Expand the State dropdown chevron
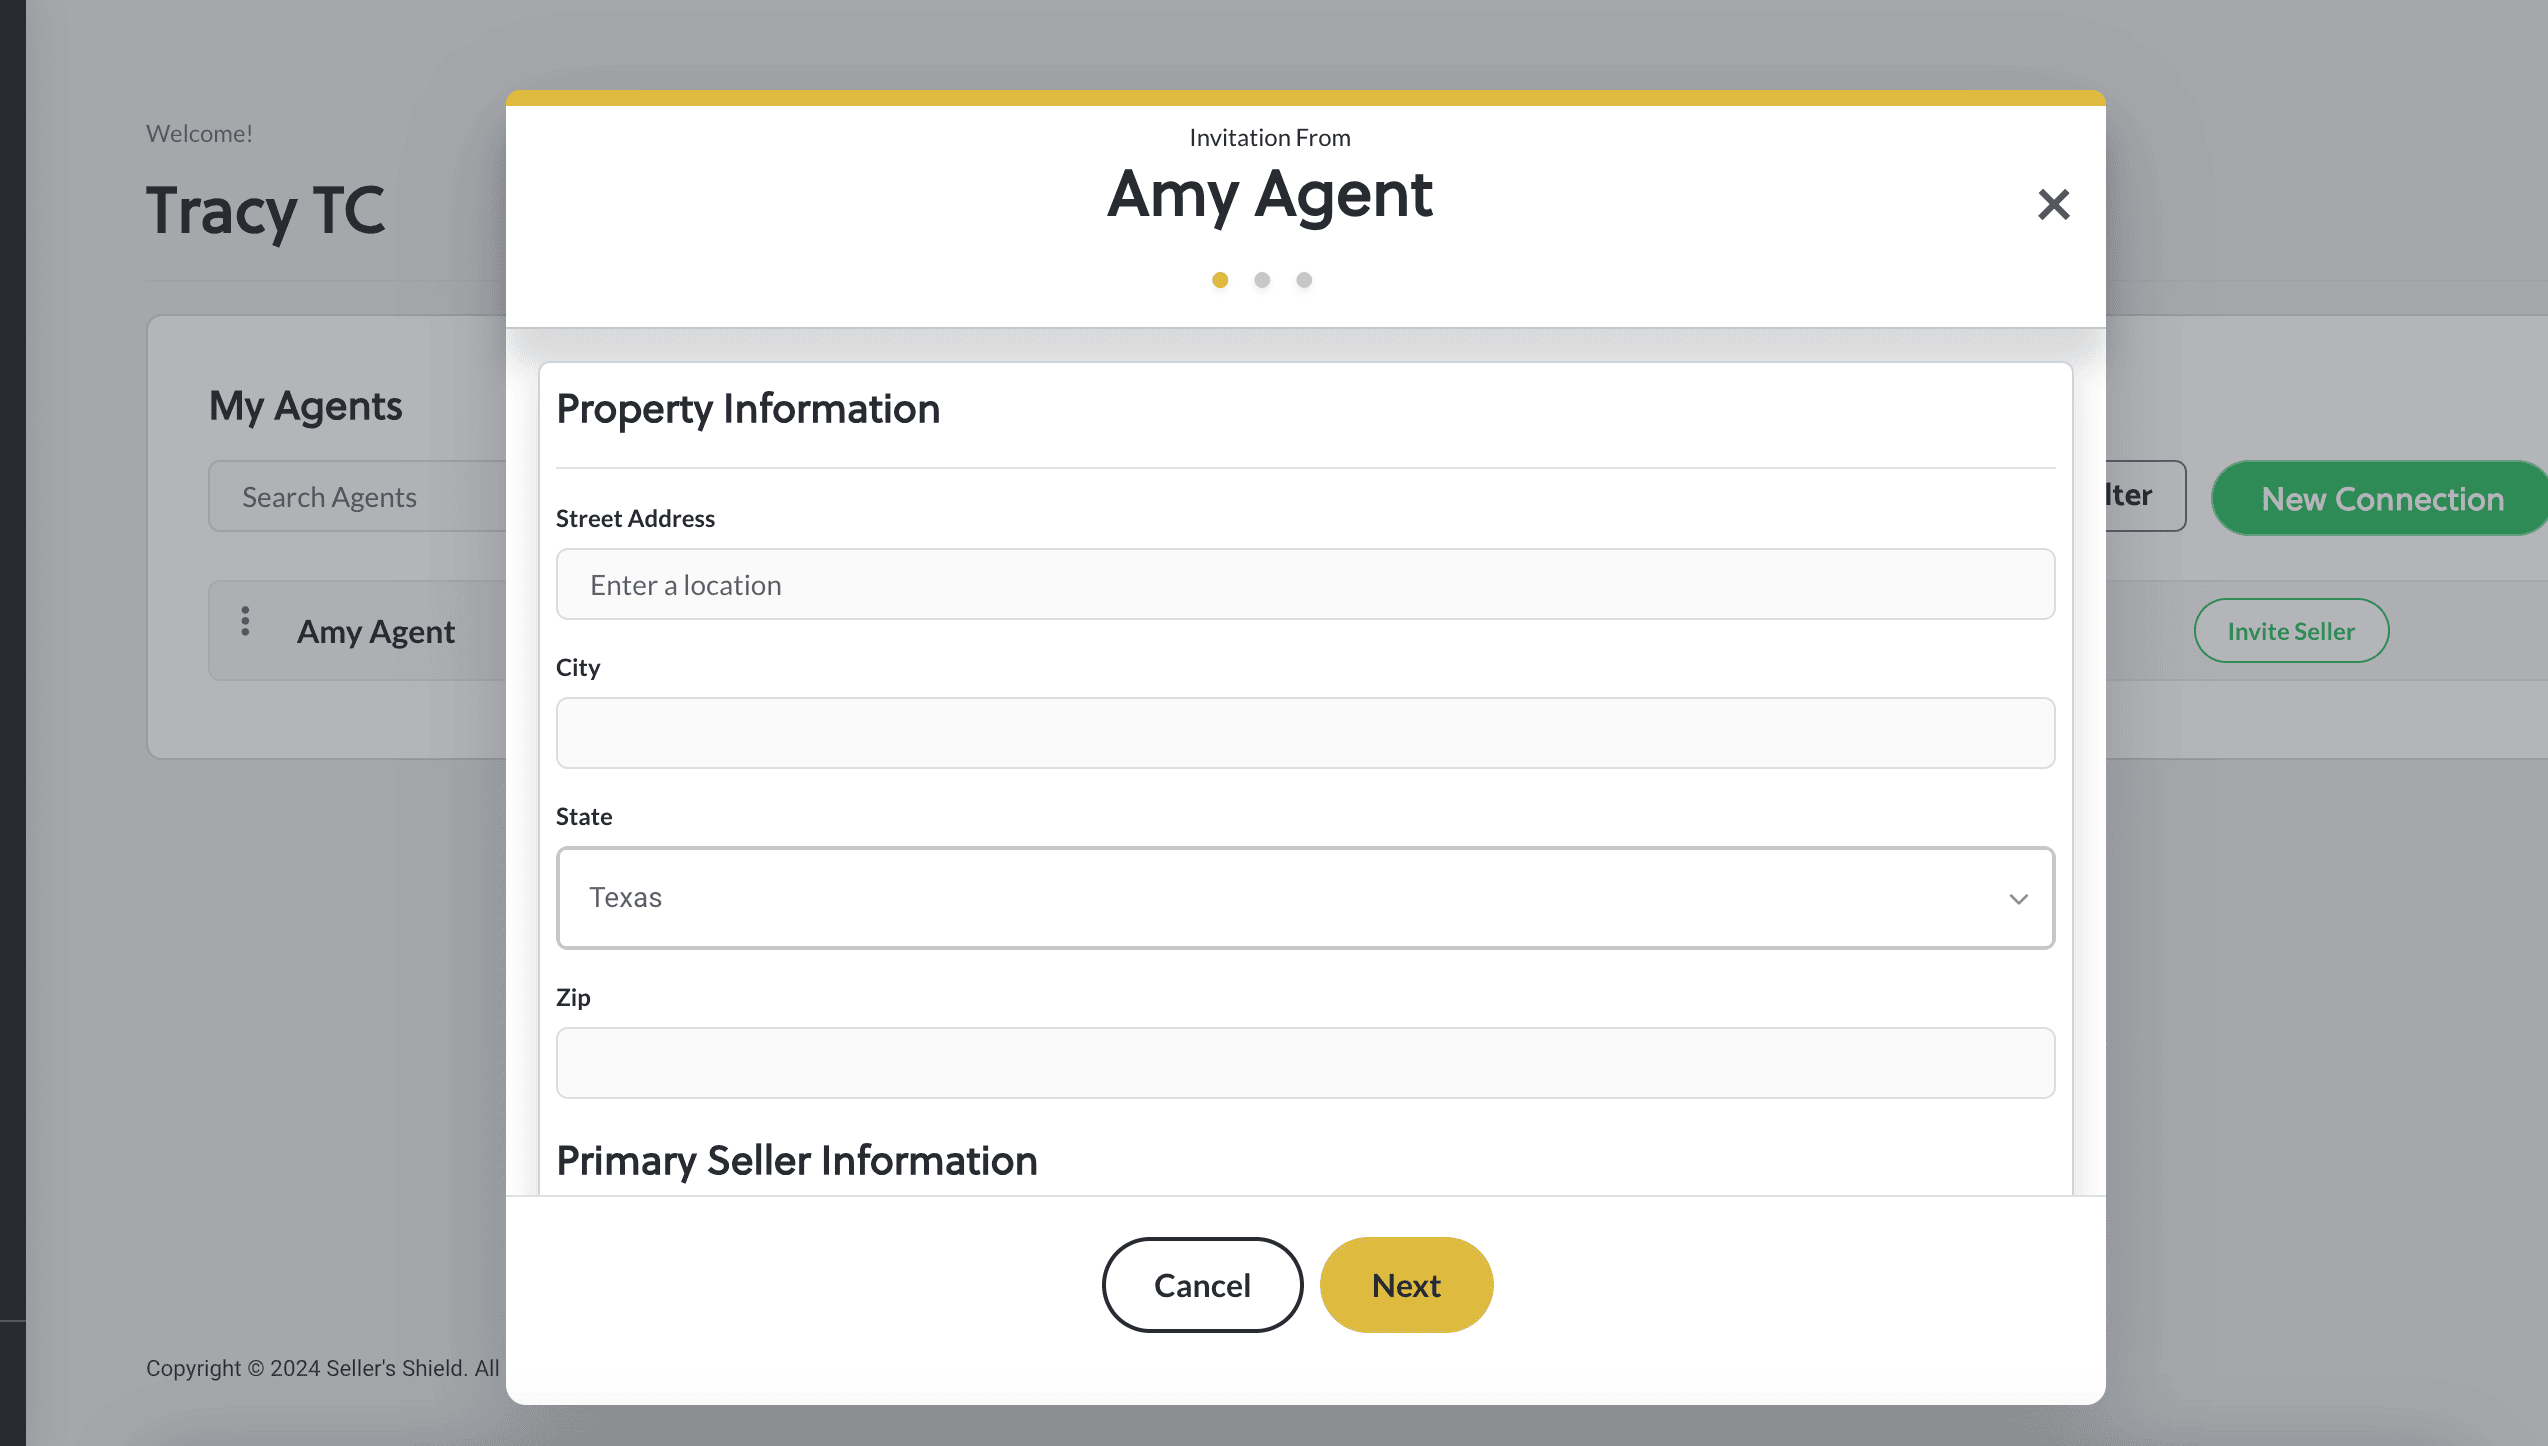Image resolution: width=2548 pixels, height=1446 pixels. point(2018,899)
